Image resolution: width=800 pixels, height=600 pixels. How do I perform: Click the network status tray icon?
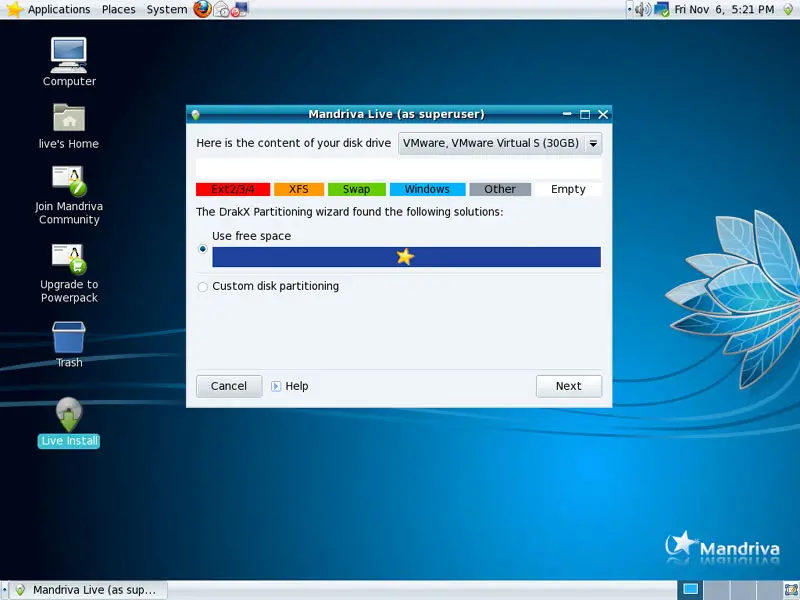tap(662, 9)
